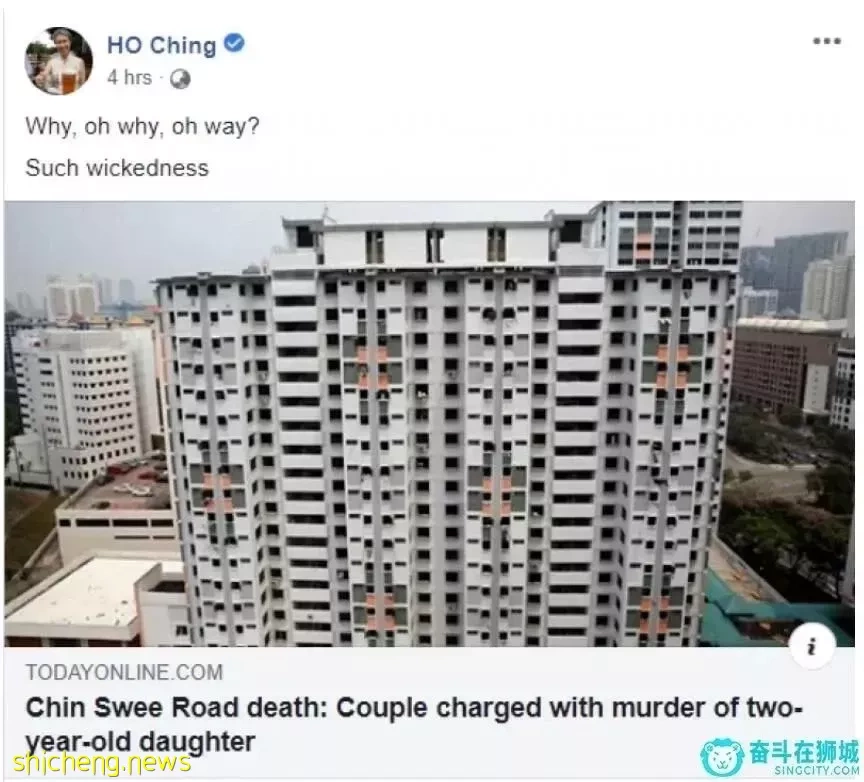Viewport: 864px width, 782px height.
Task: Open HO Ching's profile picture
Action: coord(59,61)
